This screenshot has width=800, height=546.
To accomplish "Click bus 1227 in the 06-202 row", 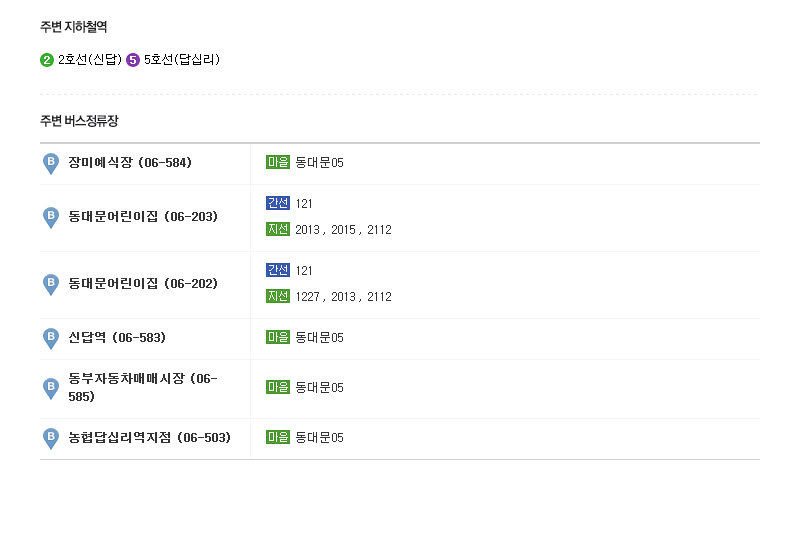I will pyautogui.click(x=307, y=297).
